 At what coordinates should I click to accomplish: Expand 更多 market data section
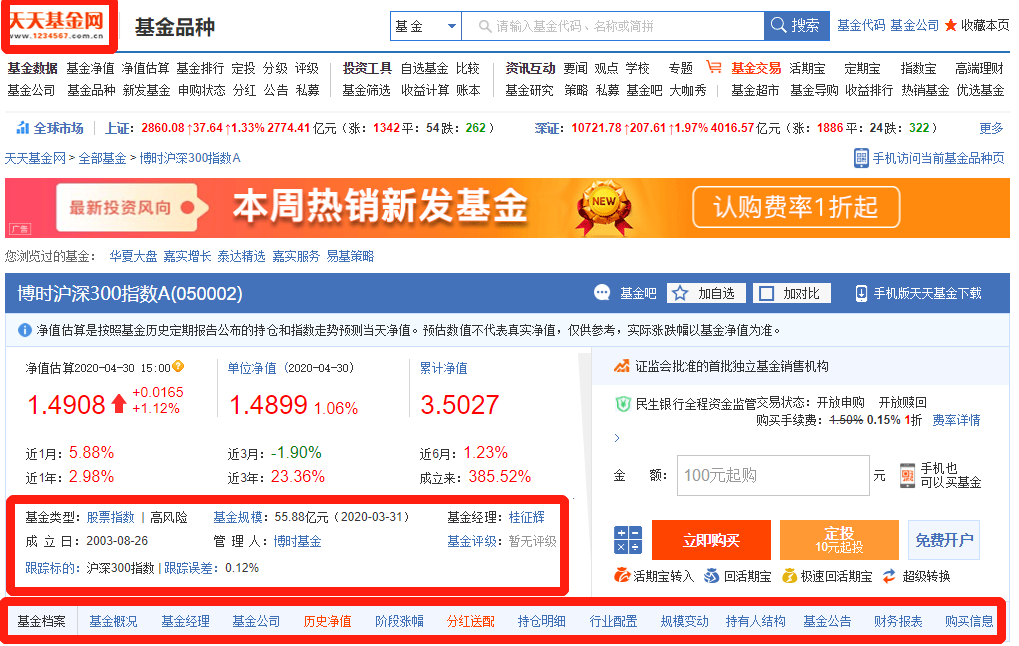pyautogui.click(x=993, y=127)
